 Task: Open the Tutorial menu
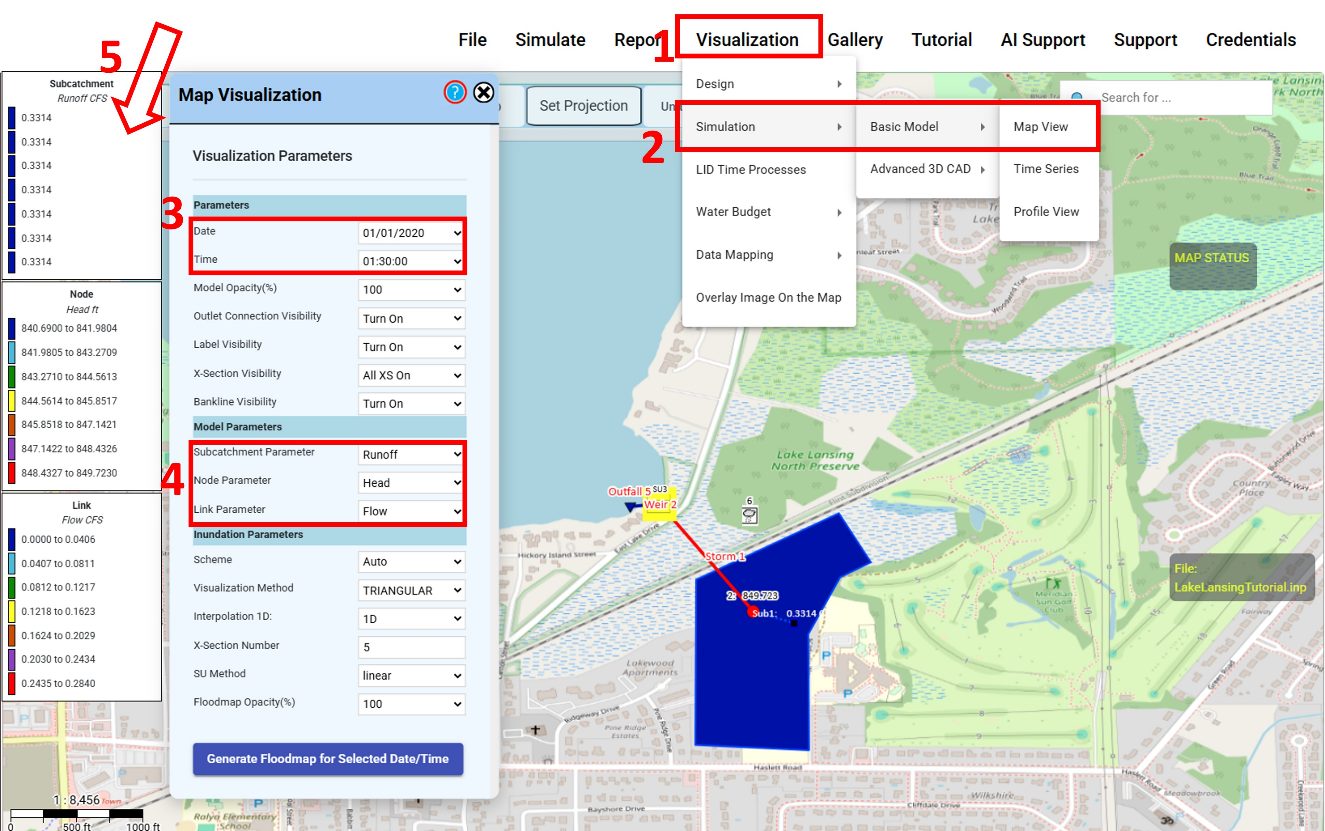coord(942,40)
